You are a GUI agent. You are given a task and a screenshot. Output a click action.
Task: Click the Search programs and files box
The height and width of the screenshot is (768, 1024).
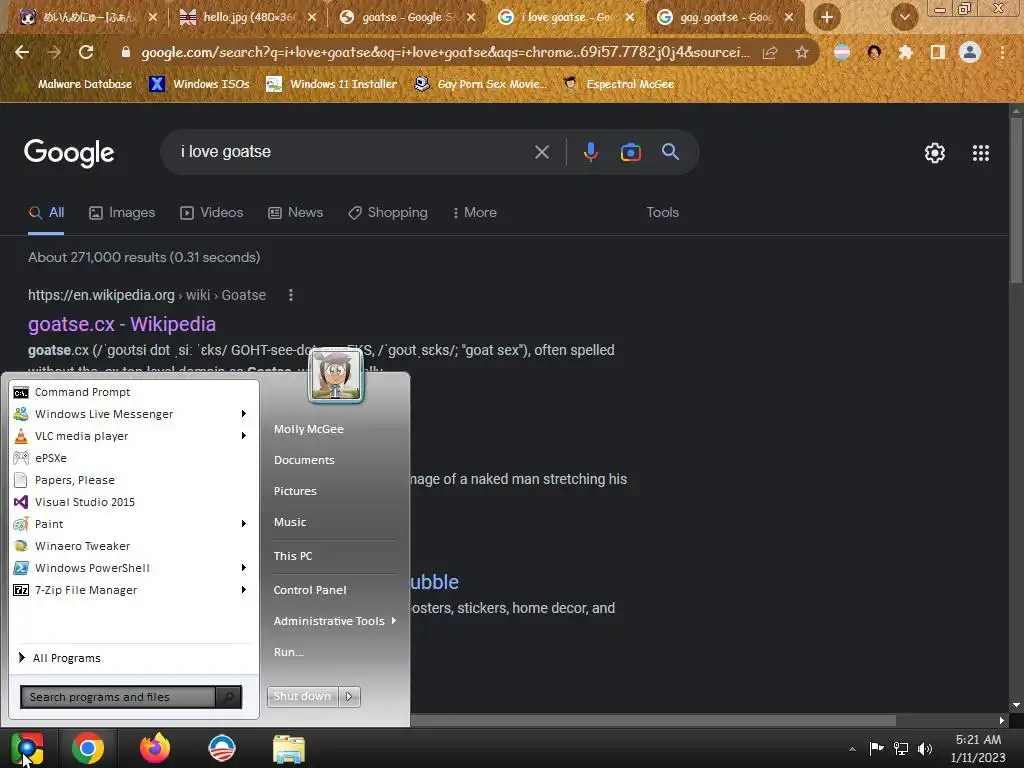[118, 697]
